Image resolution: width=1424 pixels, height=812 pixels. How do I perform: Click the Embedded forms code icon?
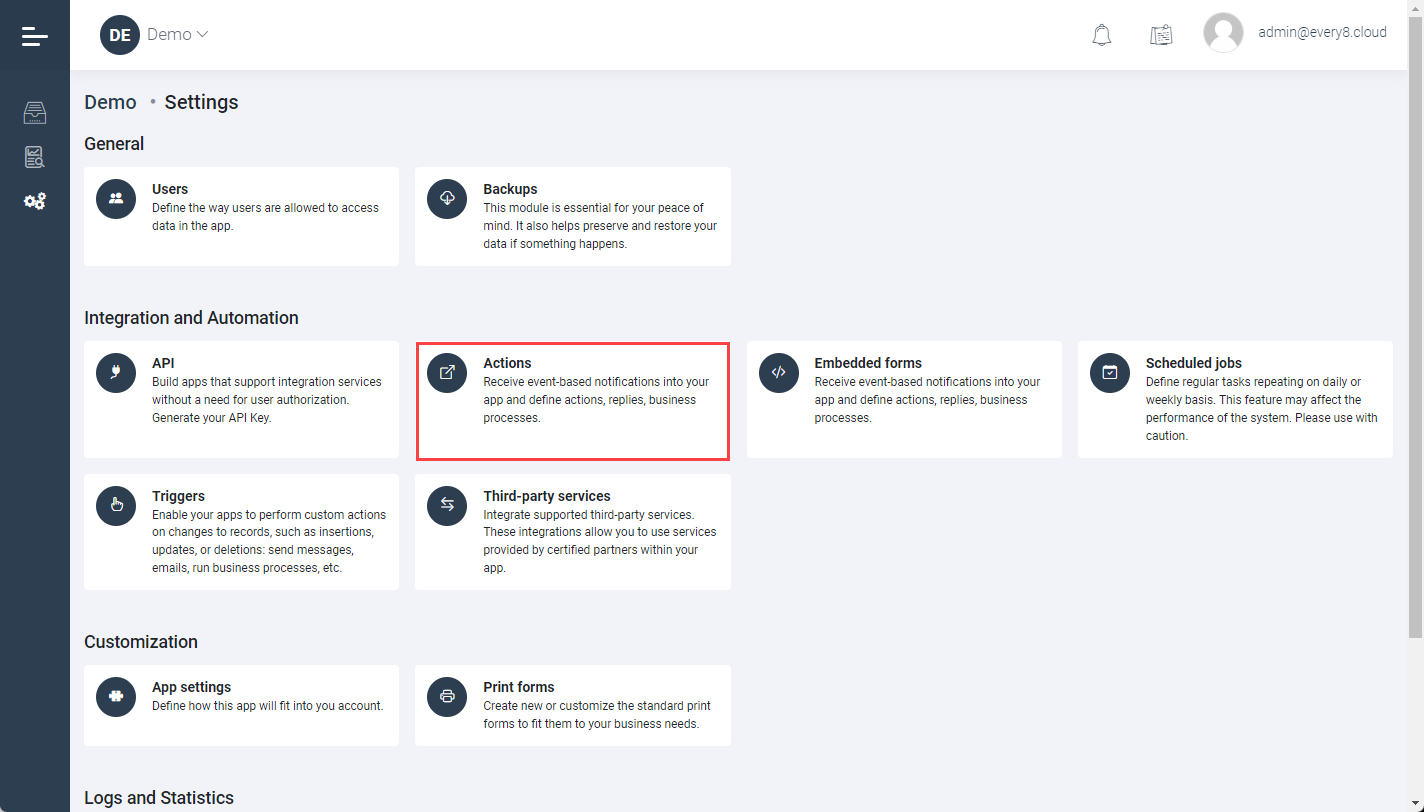(778, 372)
